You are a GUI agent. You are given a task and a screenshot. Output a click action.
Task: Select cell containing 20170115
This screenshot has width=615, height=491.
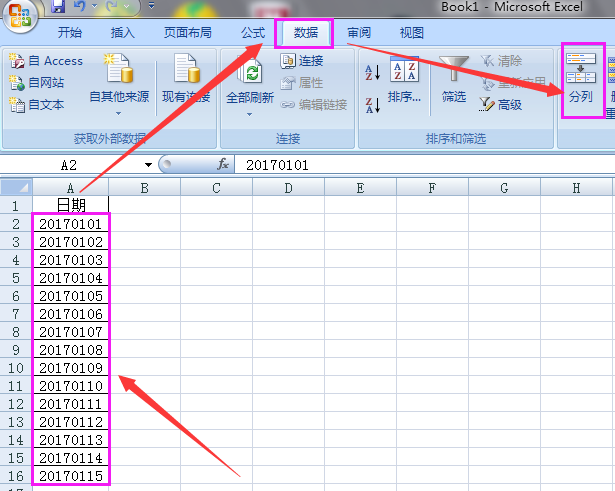pyautogui.click(x=71, y=476)
